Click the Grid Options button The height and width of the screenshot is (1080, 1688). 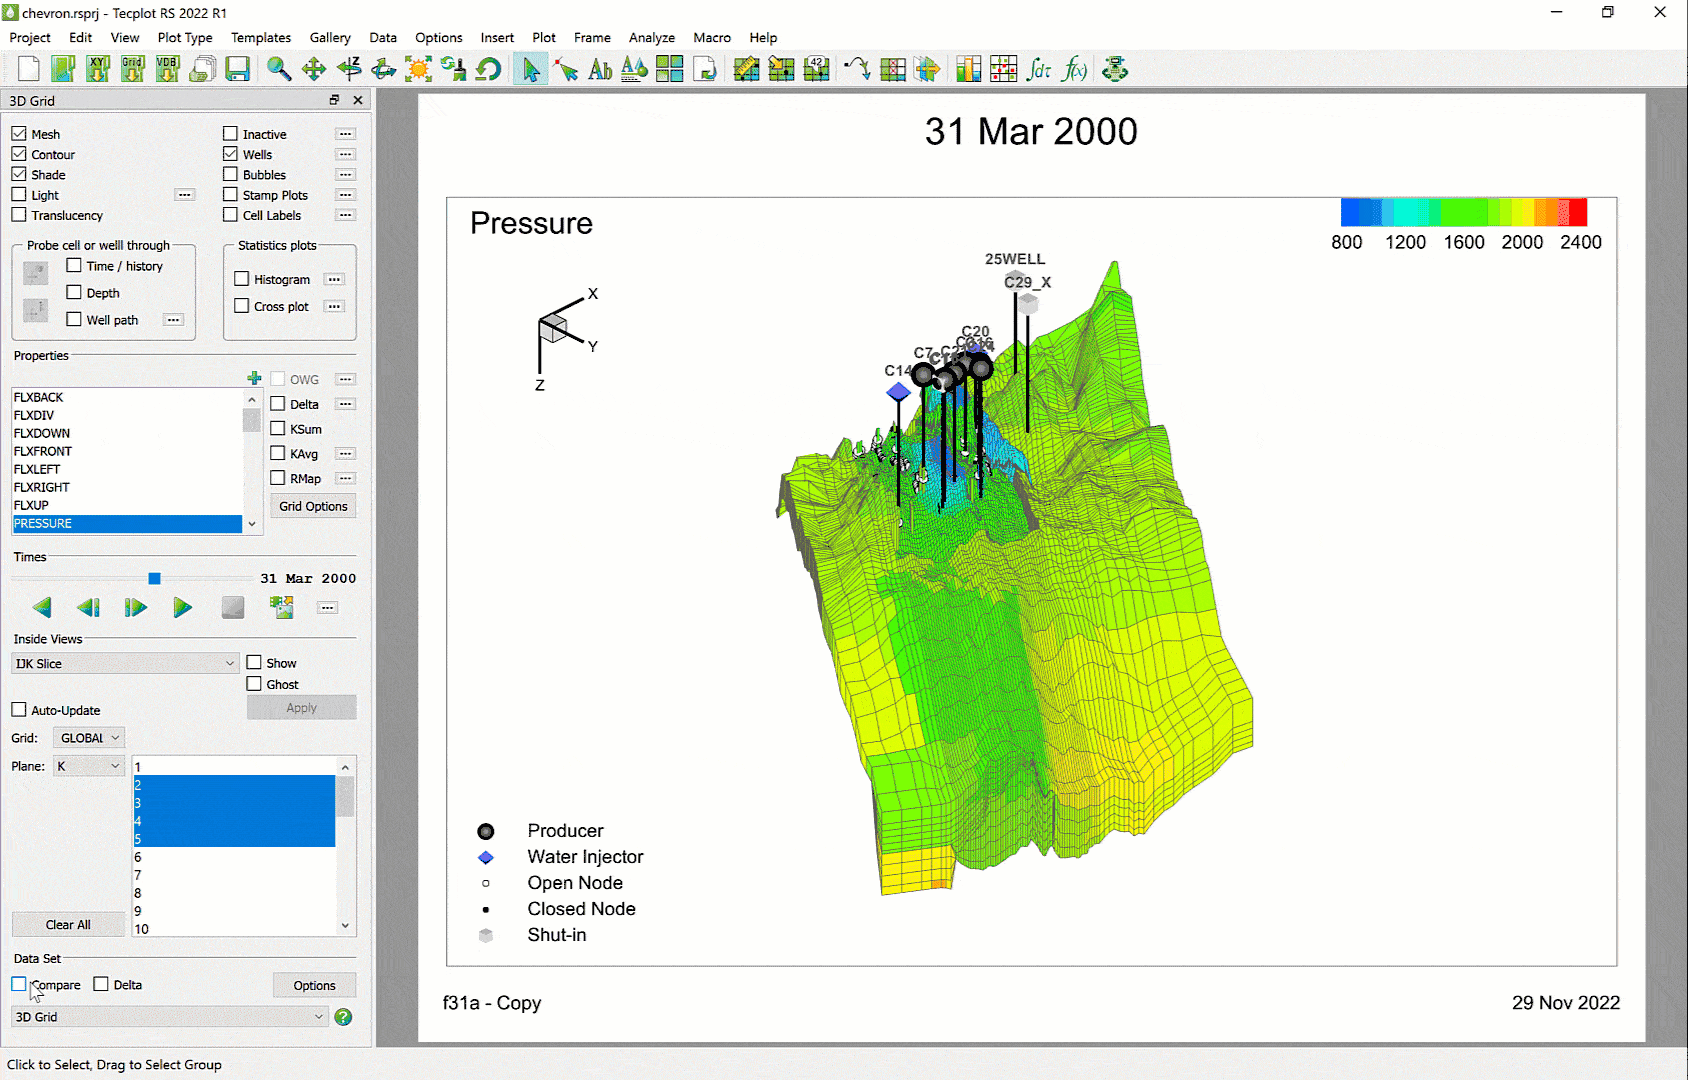pos(312,505)
